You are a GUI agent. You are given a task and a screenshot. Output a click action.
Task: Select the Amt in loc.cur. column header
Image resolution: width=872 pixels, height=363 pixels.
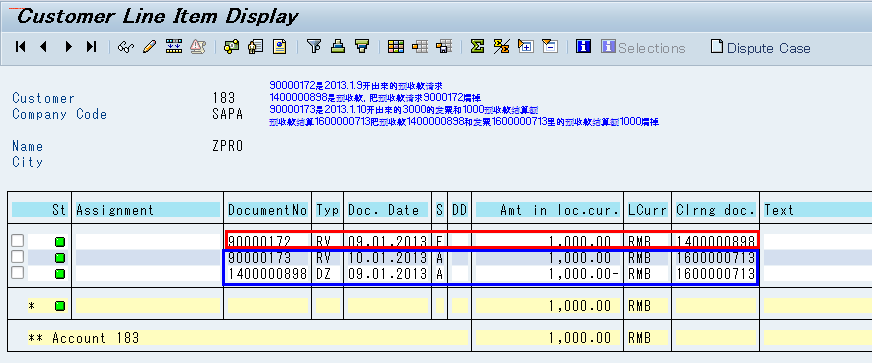click(548, 210)
